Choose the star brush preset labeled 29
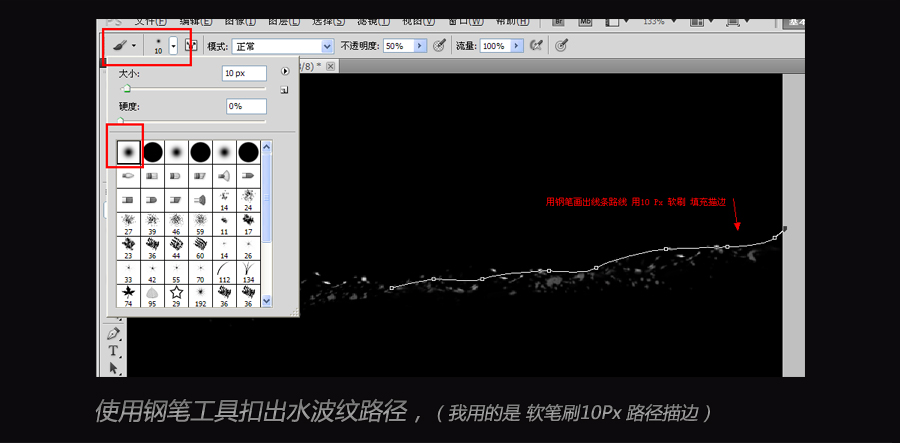The image size is (900, 443). coord(176,293)
